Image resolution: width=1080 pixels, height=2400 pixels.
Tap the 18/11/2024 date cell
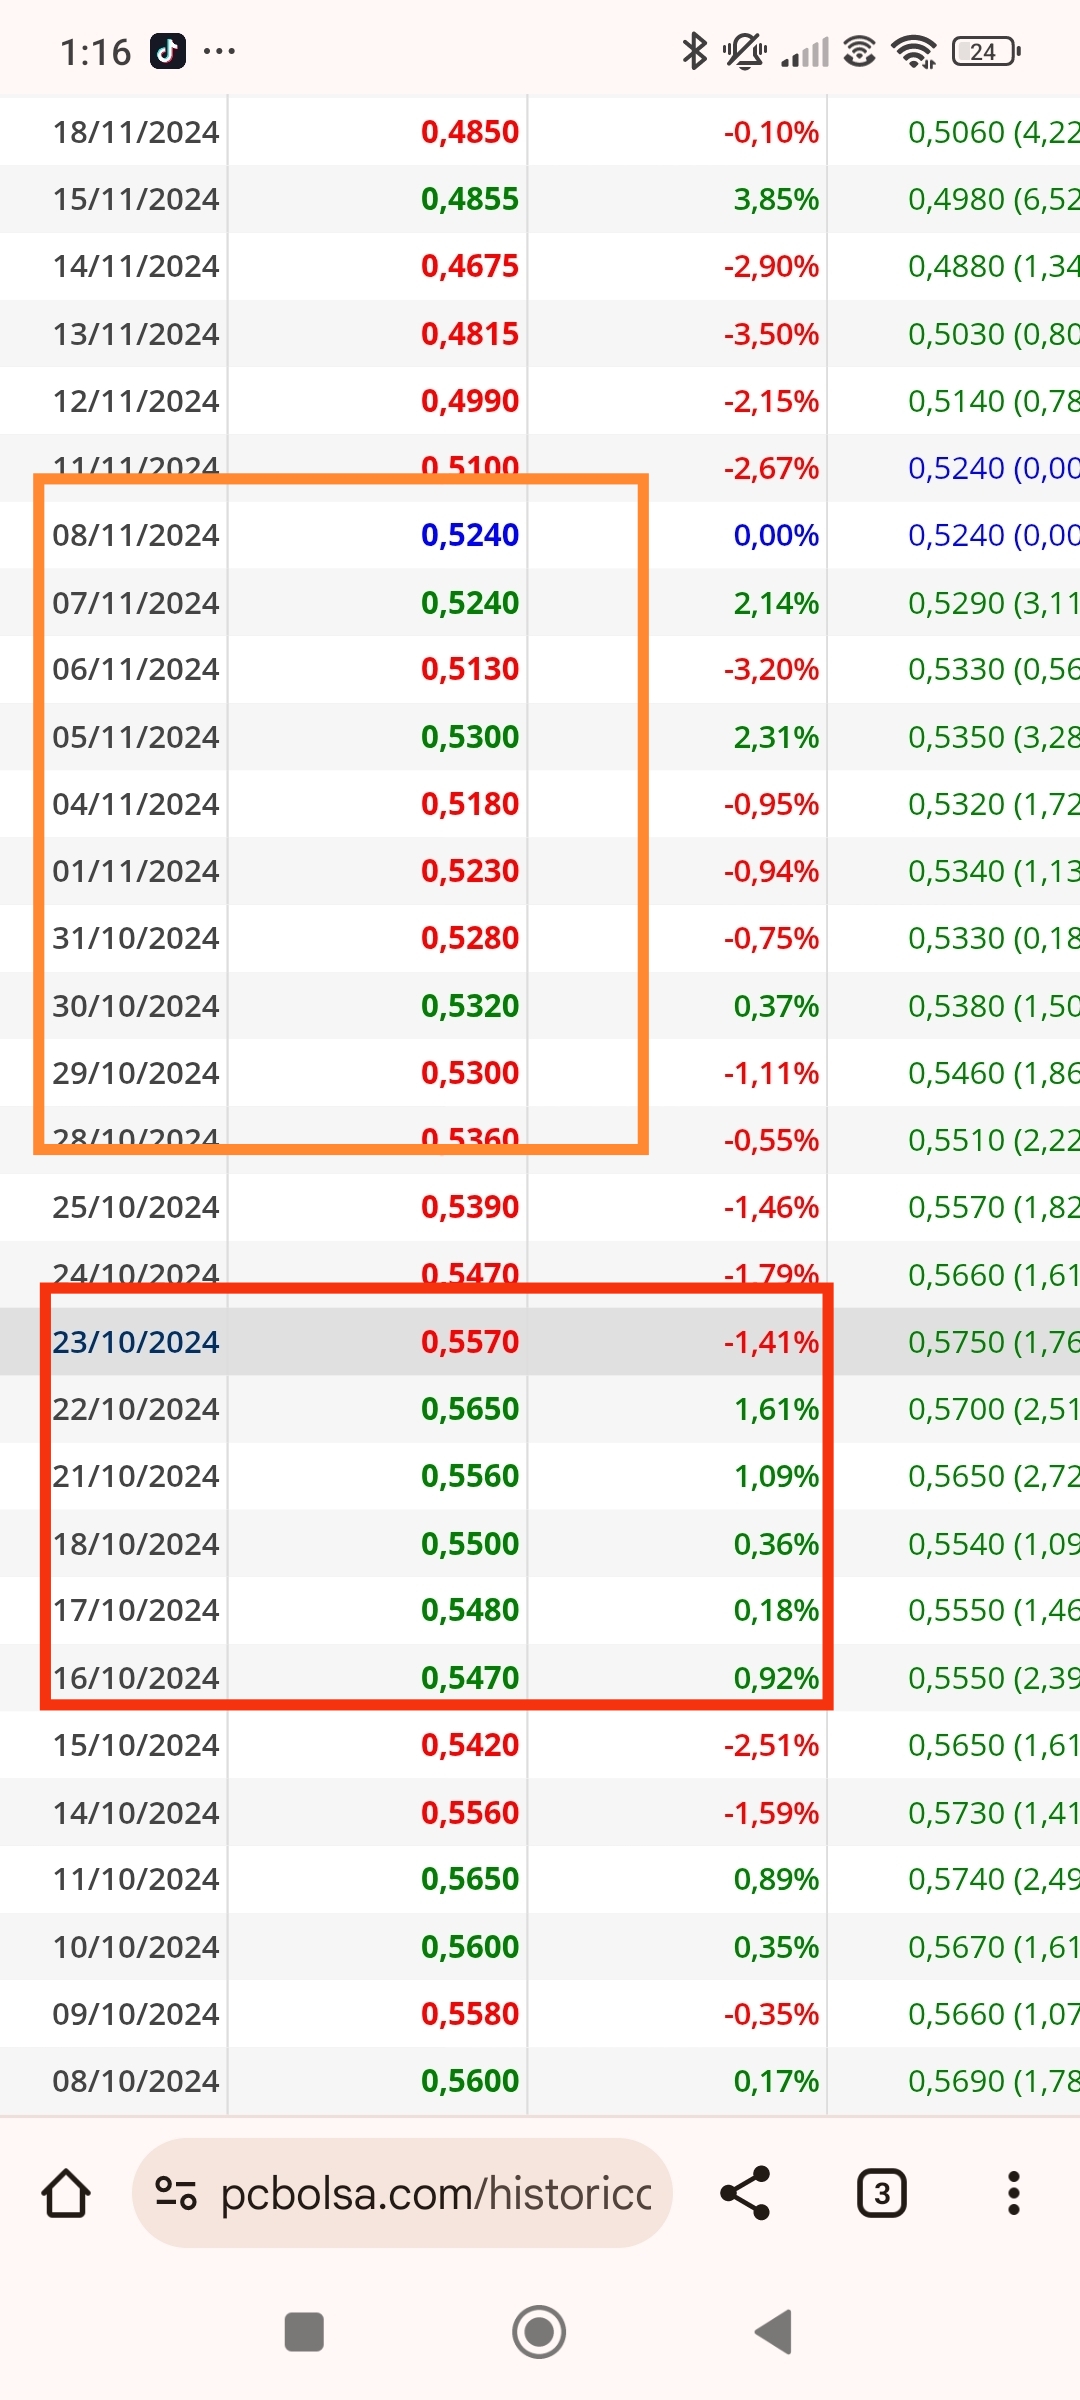click(136, 132)
